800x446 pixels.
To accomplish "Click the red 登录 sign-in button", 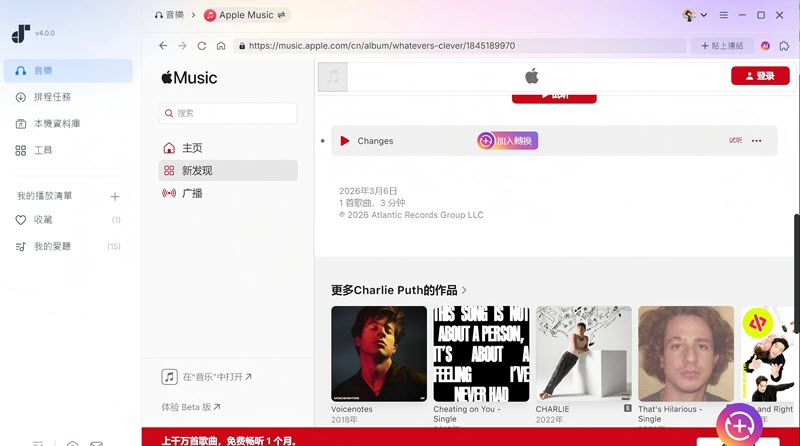I will coord(760,76).
